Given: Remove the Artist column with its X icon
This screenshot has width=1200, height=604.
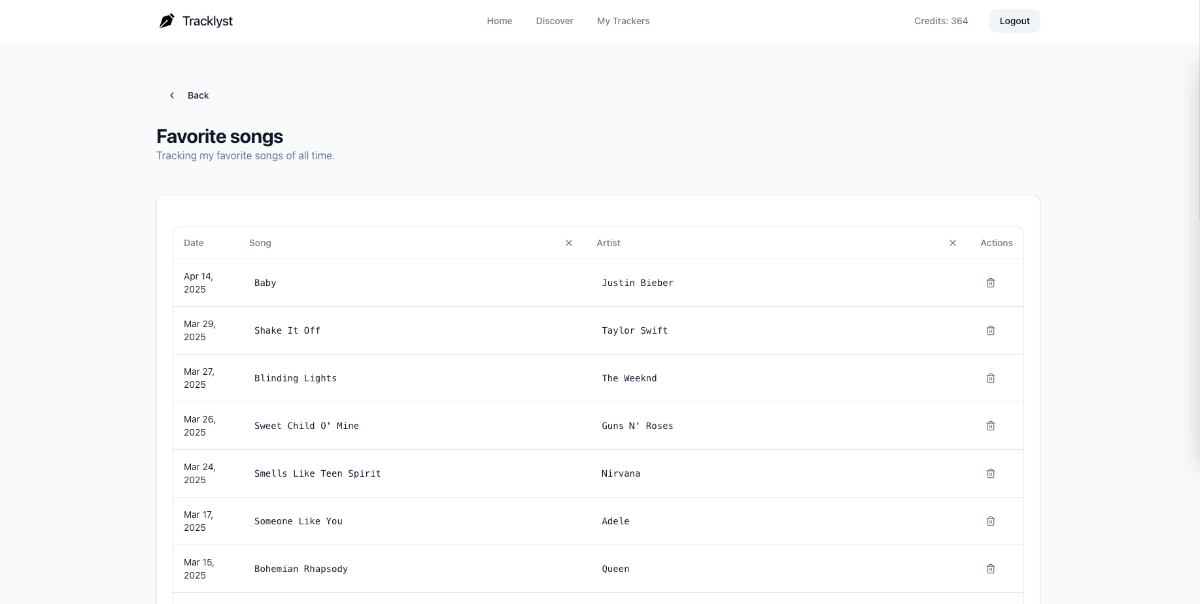Looking at the screenshot, I should (953, 243).
